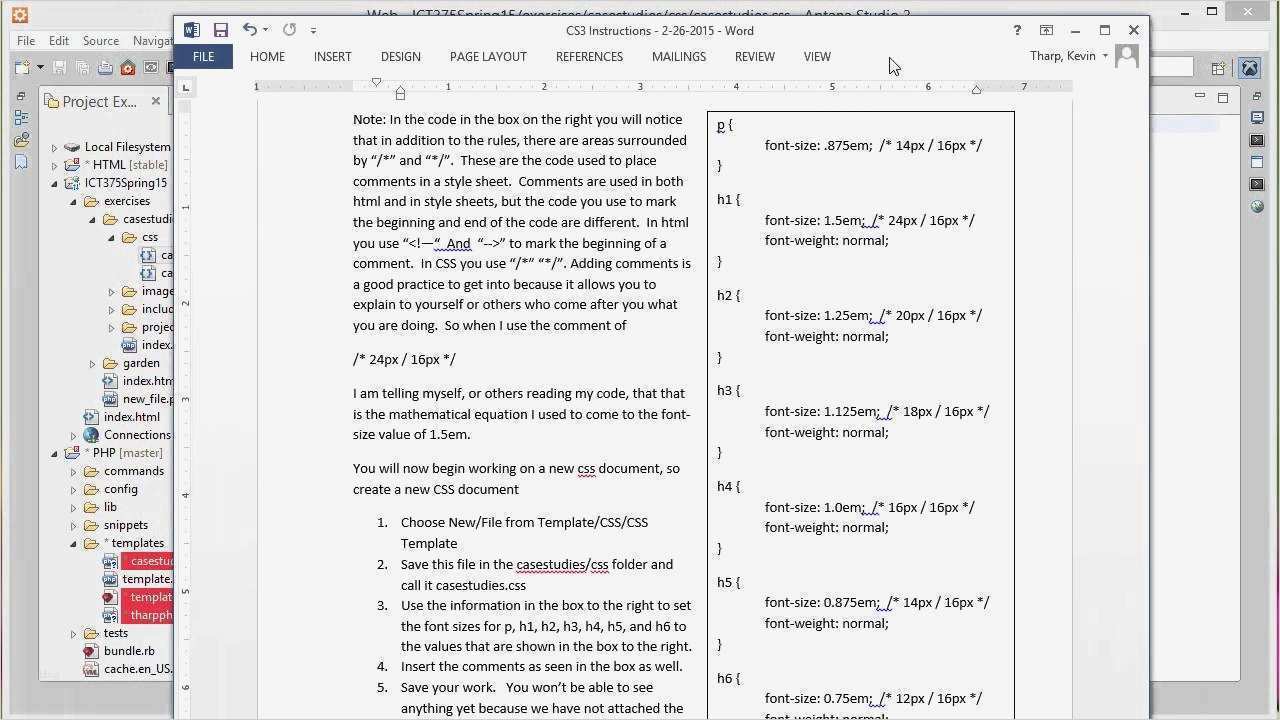Open the Edit menu in Aptana

pyautogui.click(x=59, y=41)
